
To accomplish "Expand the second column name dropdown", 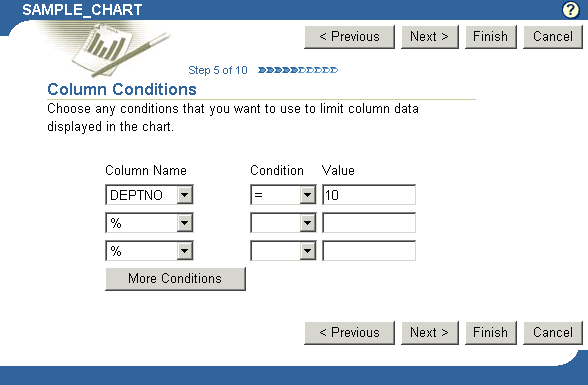I will pos(149,223).
